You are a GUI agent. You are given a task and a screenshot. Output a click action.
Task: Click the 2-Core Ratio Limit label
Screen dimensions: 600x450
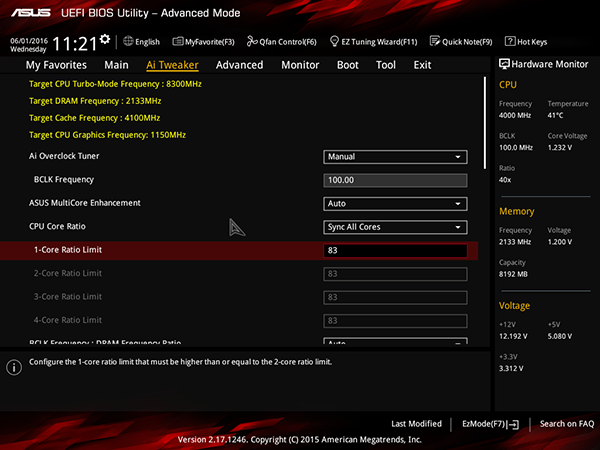pos(68,273)
